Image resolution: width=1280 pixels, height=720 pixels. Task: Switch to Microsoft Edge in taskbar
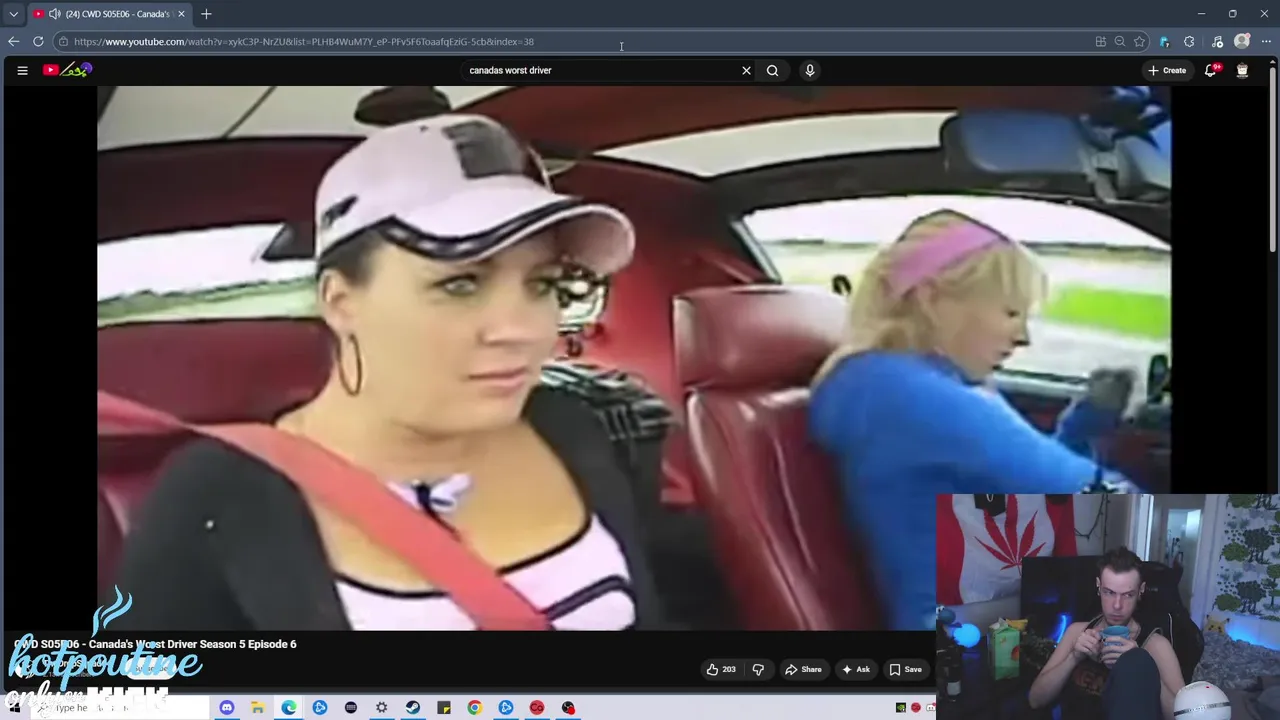(x=288, y=708)
